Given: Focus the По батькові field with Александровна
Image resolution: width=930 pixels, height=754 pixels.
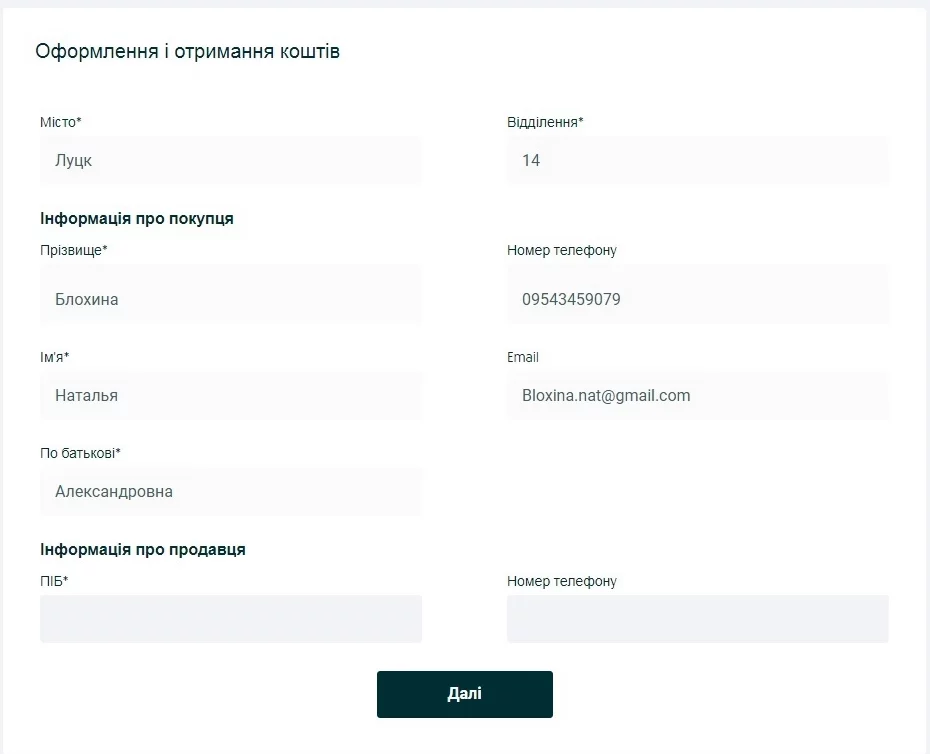Looking at the screenshot, I should (230, 491).
